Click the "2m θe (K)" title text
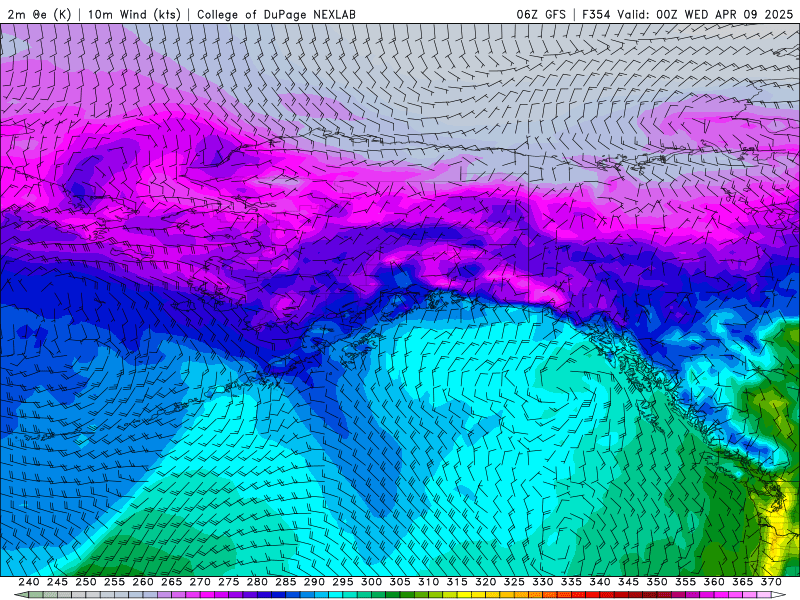The image size is (800, 600). (39, 14)
